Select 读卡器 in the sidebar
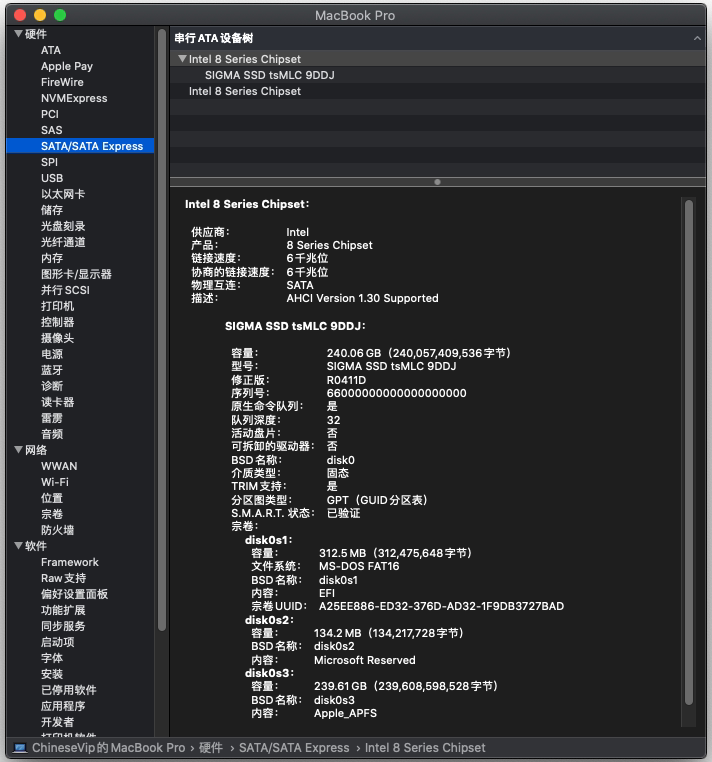Screen dimensions: 712x762 [57, 402]
